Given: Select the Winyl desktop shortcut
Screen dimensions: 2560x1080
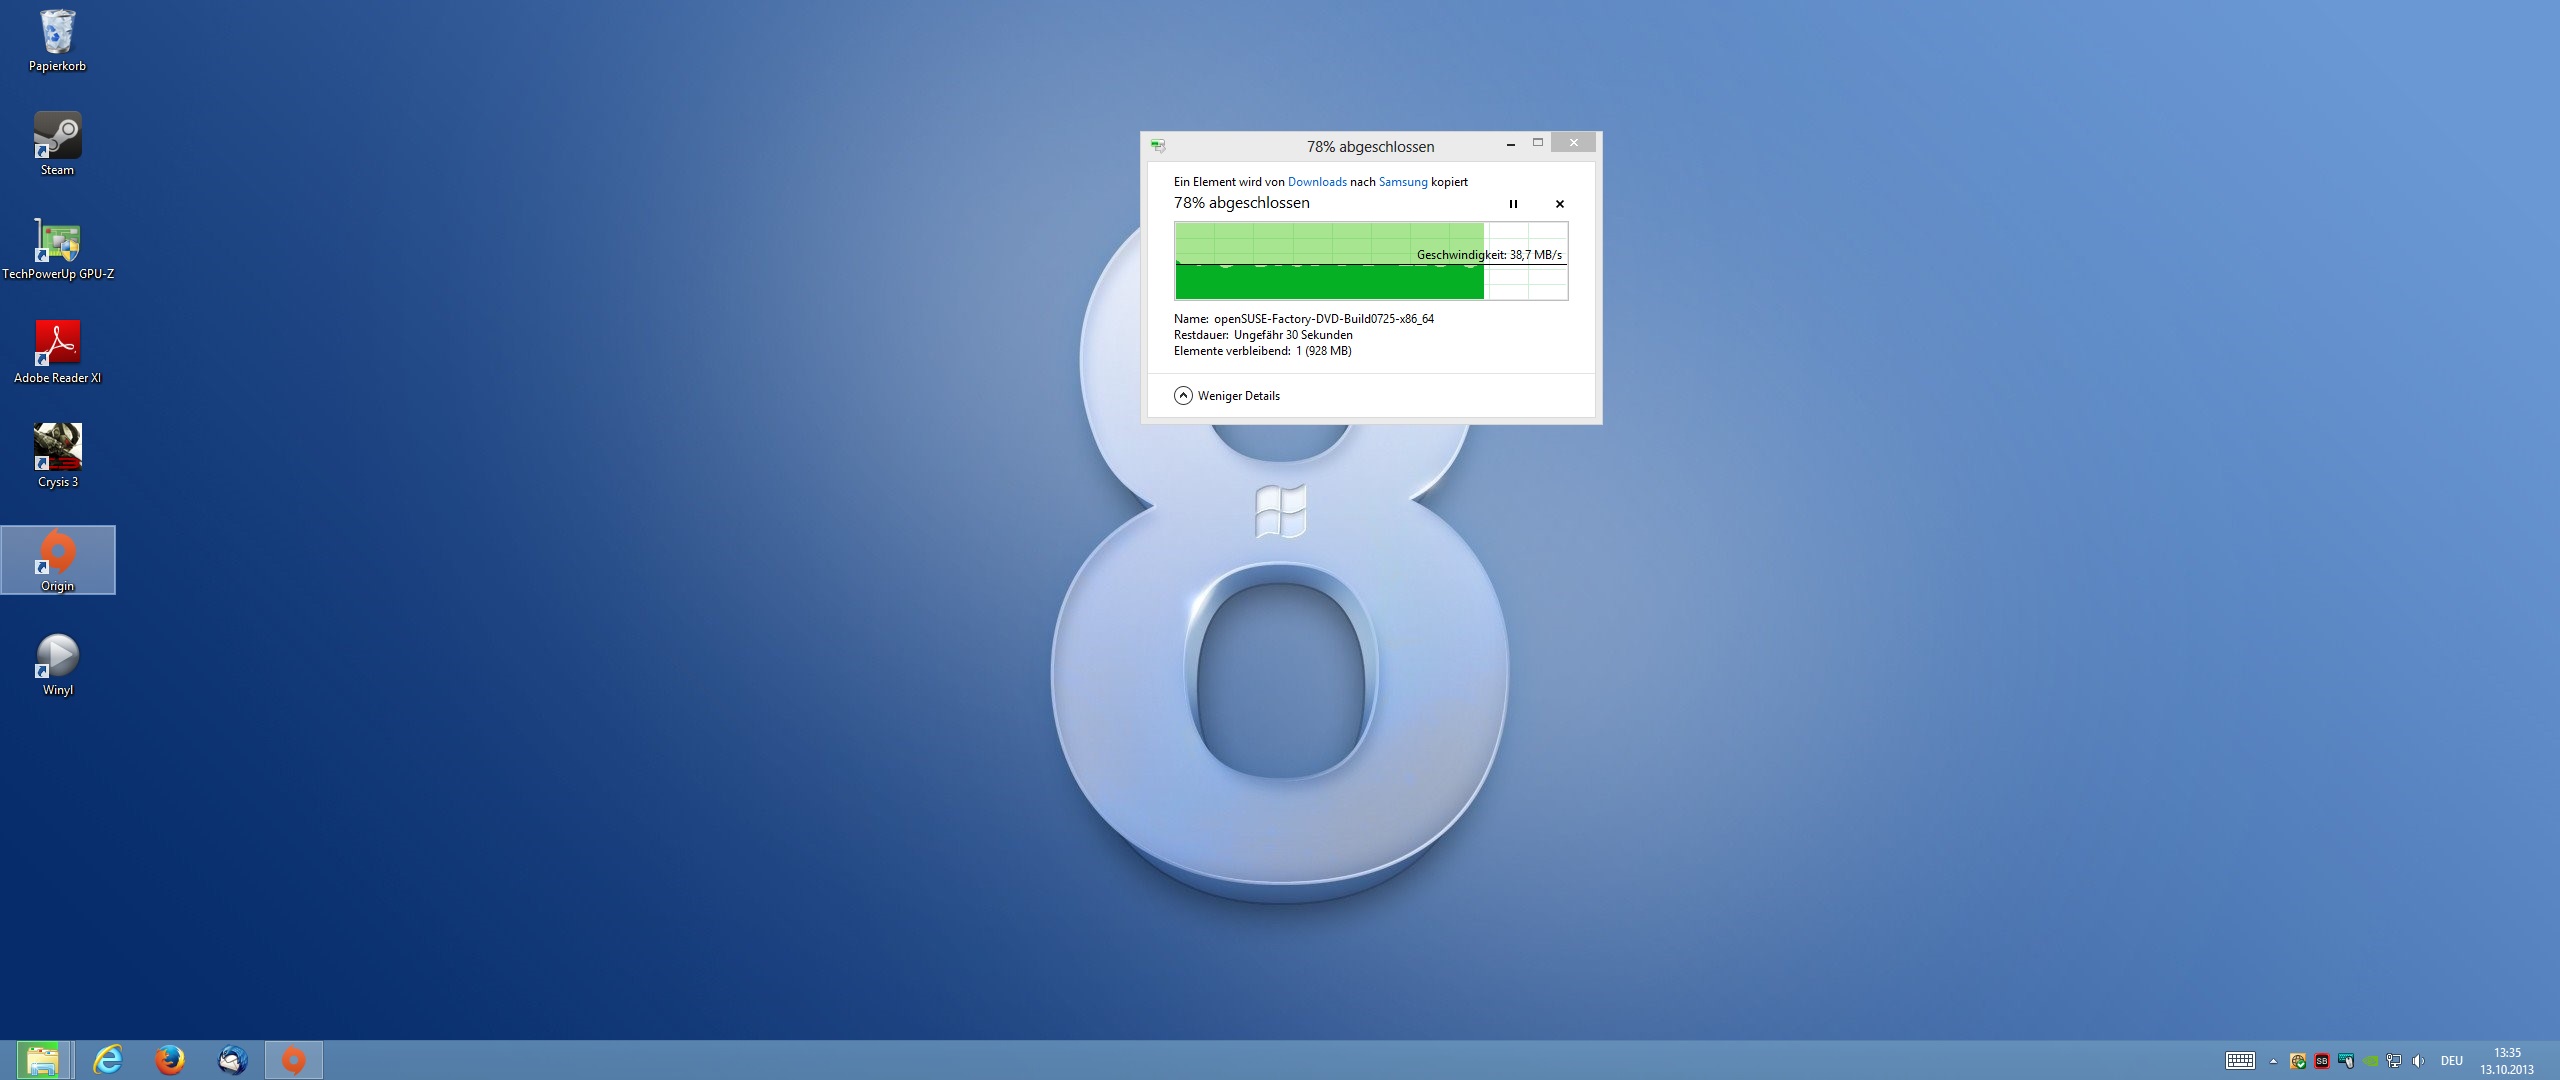Looking at the screenshot, I should (x=57, y=663).
